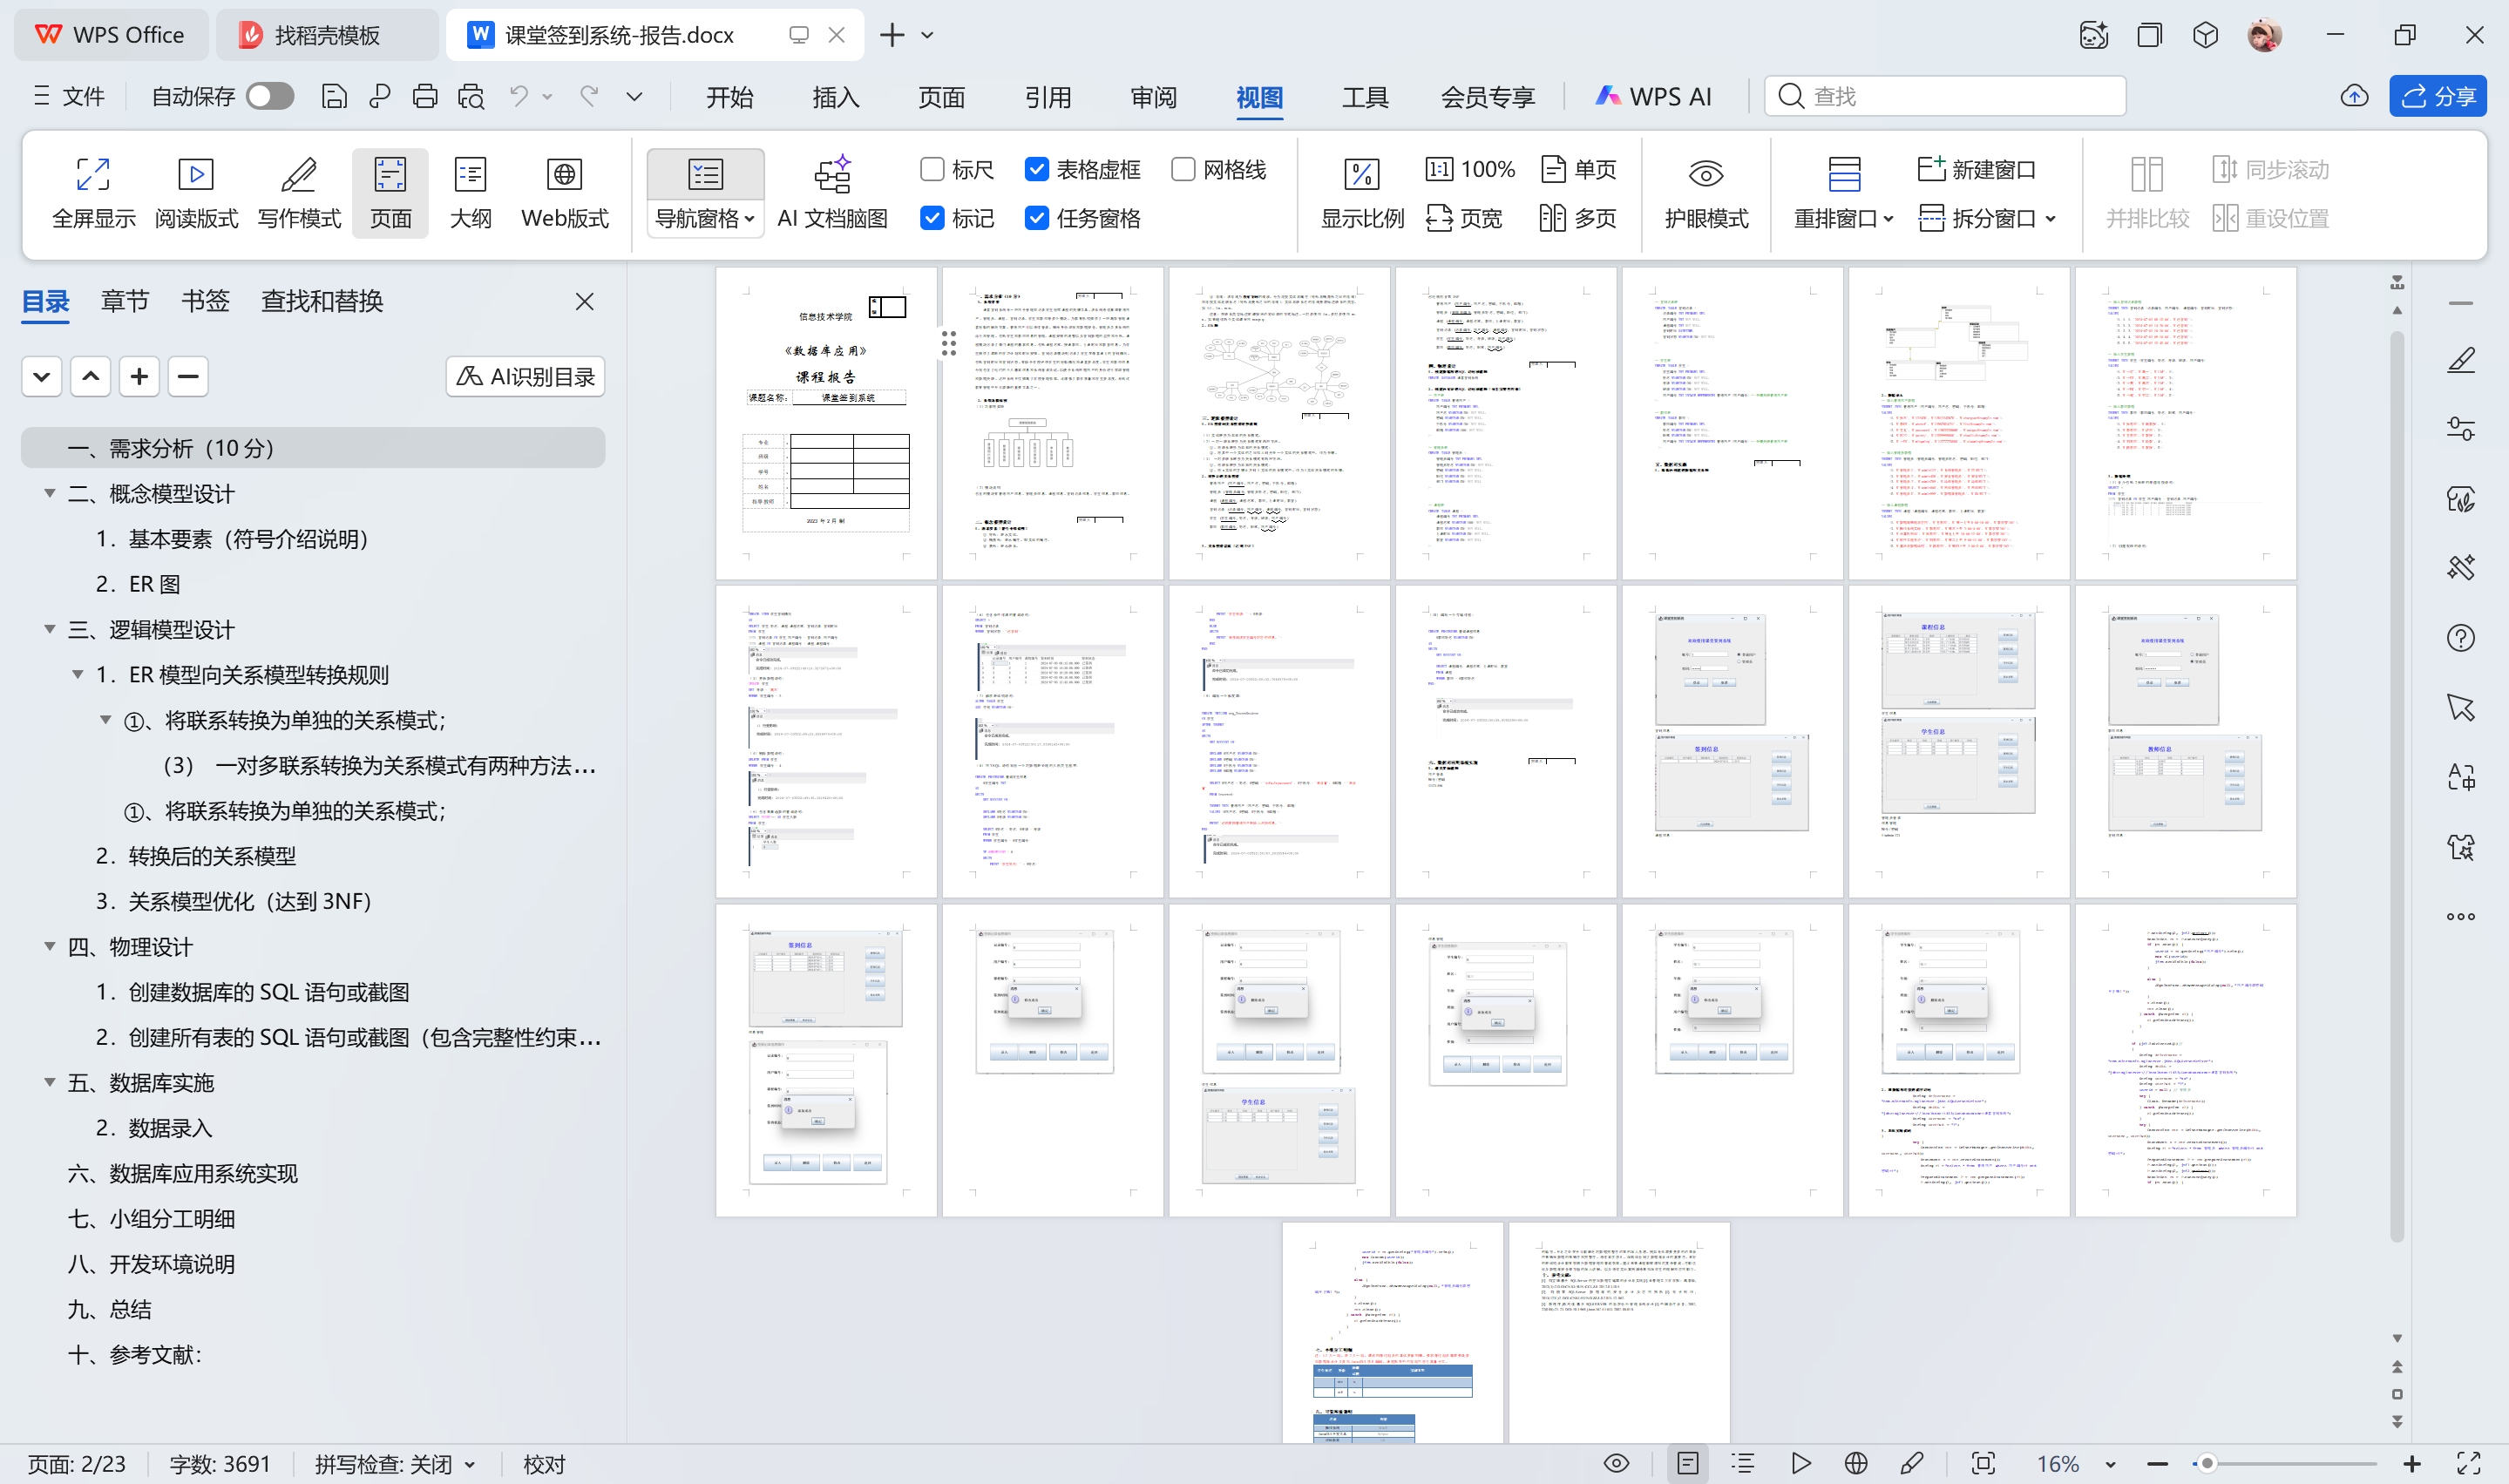
Task: Click 显示比例 zoom ratio icon
Action: pos(1361,175)
